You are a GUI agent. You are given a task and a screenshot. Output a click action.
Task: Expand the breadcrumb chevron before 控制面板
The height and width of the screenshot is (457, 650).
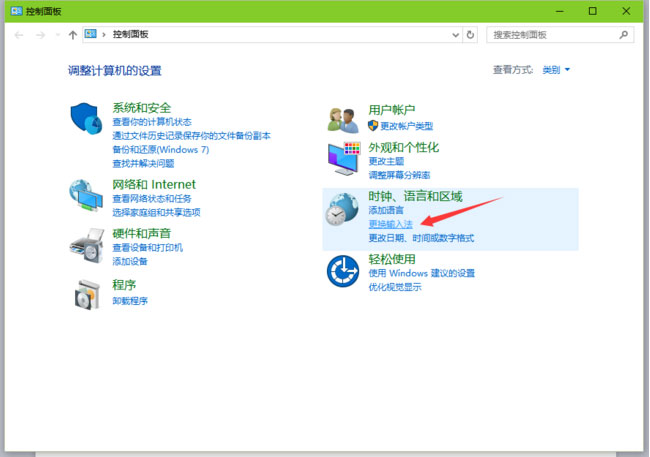(x=104, y=35)
